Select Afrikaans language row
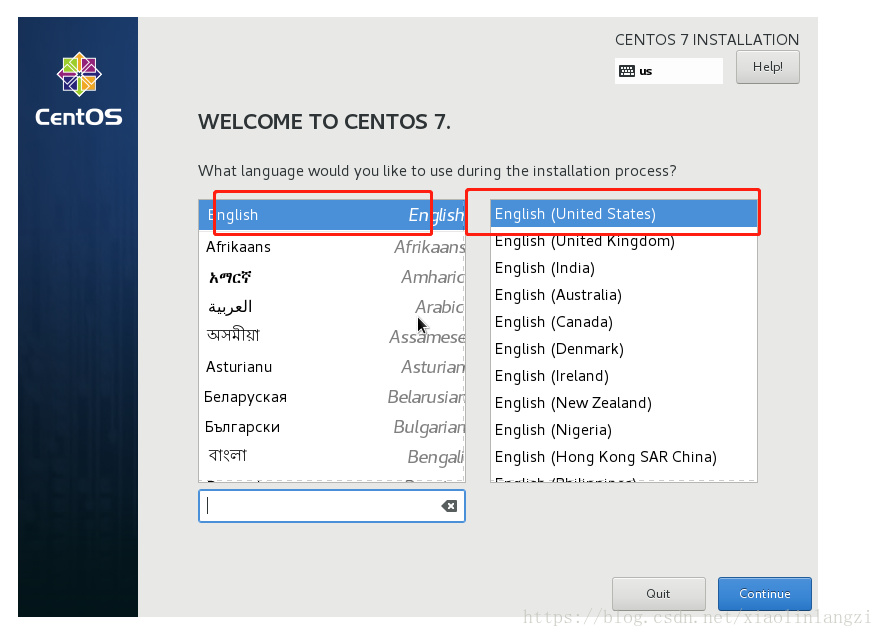 tap(331, 247)
